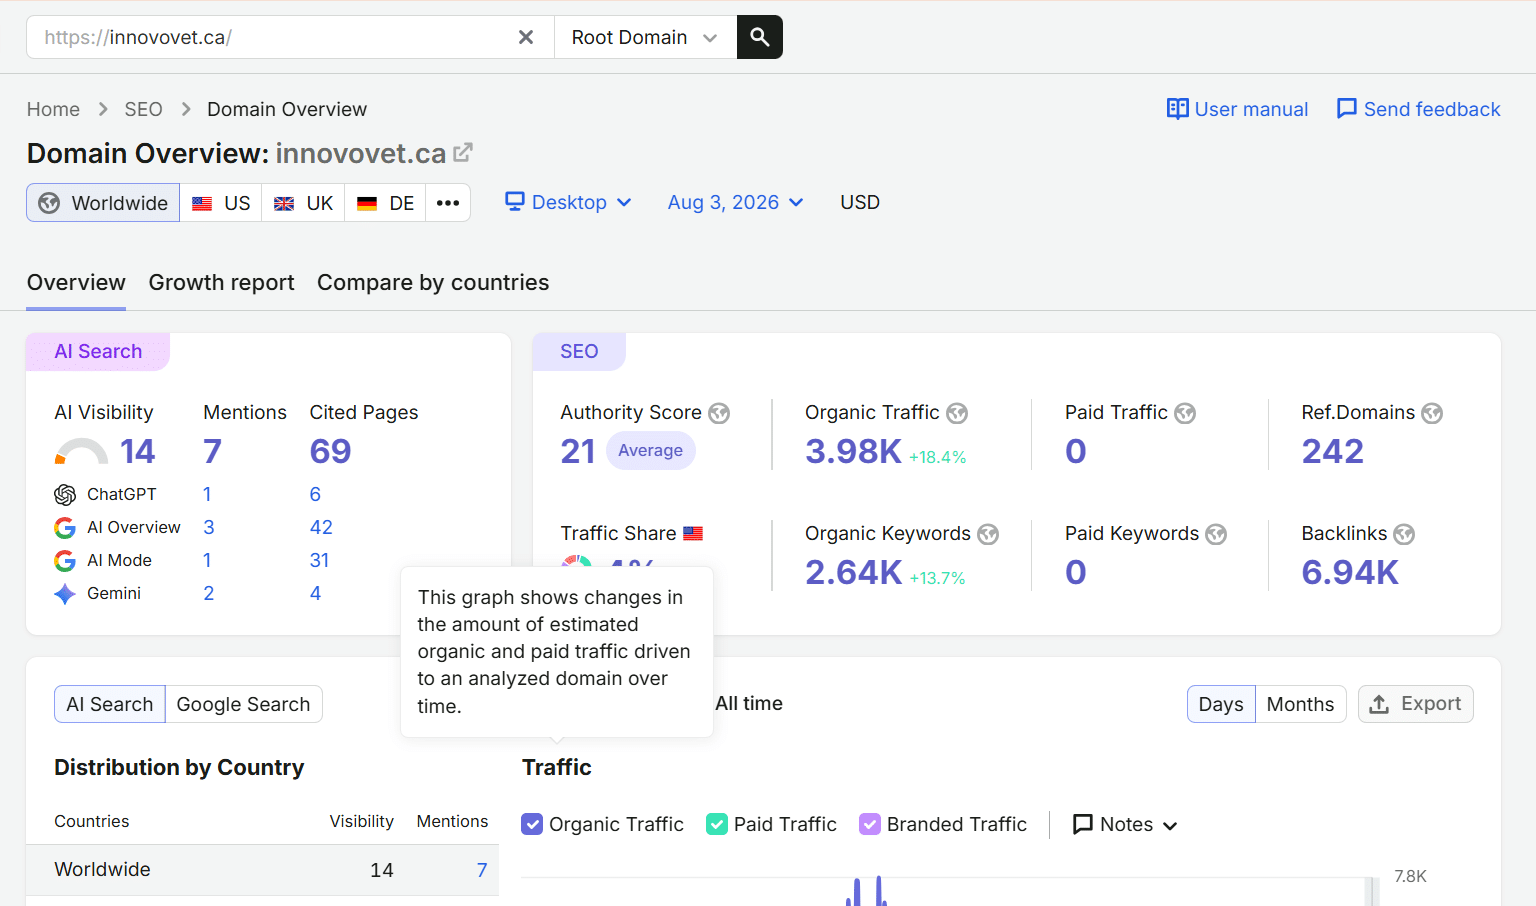Toggle the Branded Traffic checkbox
This screenshot has width=1536, height=906.
pos(870,824)
